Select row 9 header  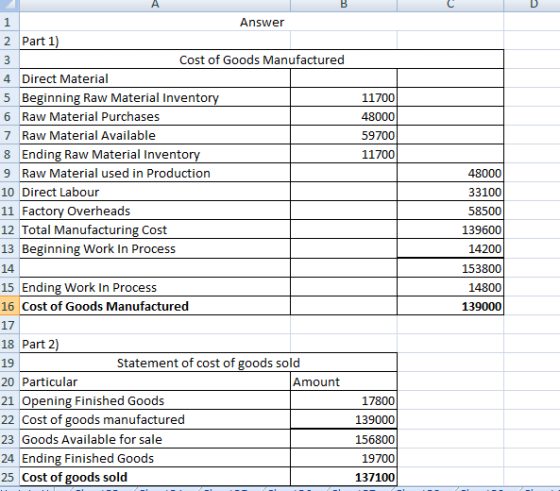pos(10,173)
